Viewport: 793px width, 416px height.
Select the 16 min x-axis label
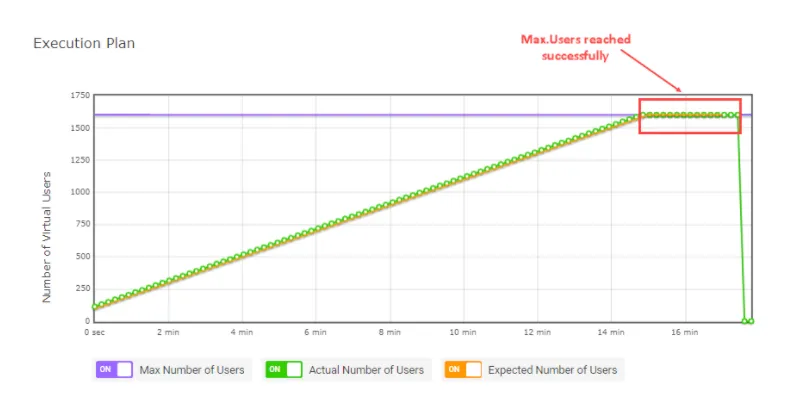[x=684, y=332]
